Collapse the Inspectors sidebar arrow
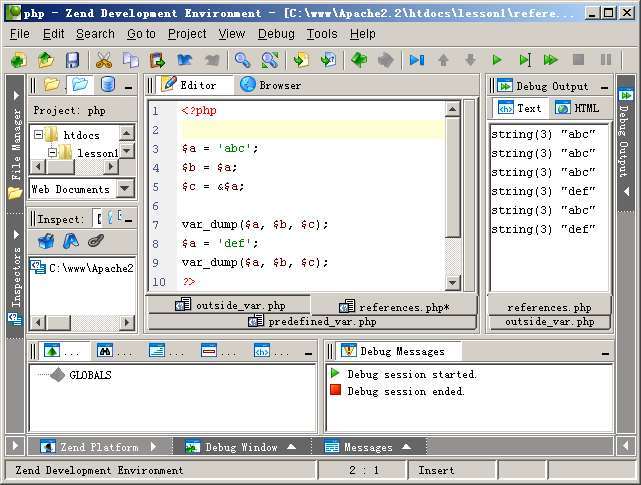This screenshot has width=641, height=485. [16, 234]
